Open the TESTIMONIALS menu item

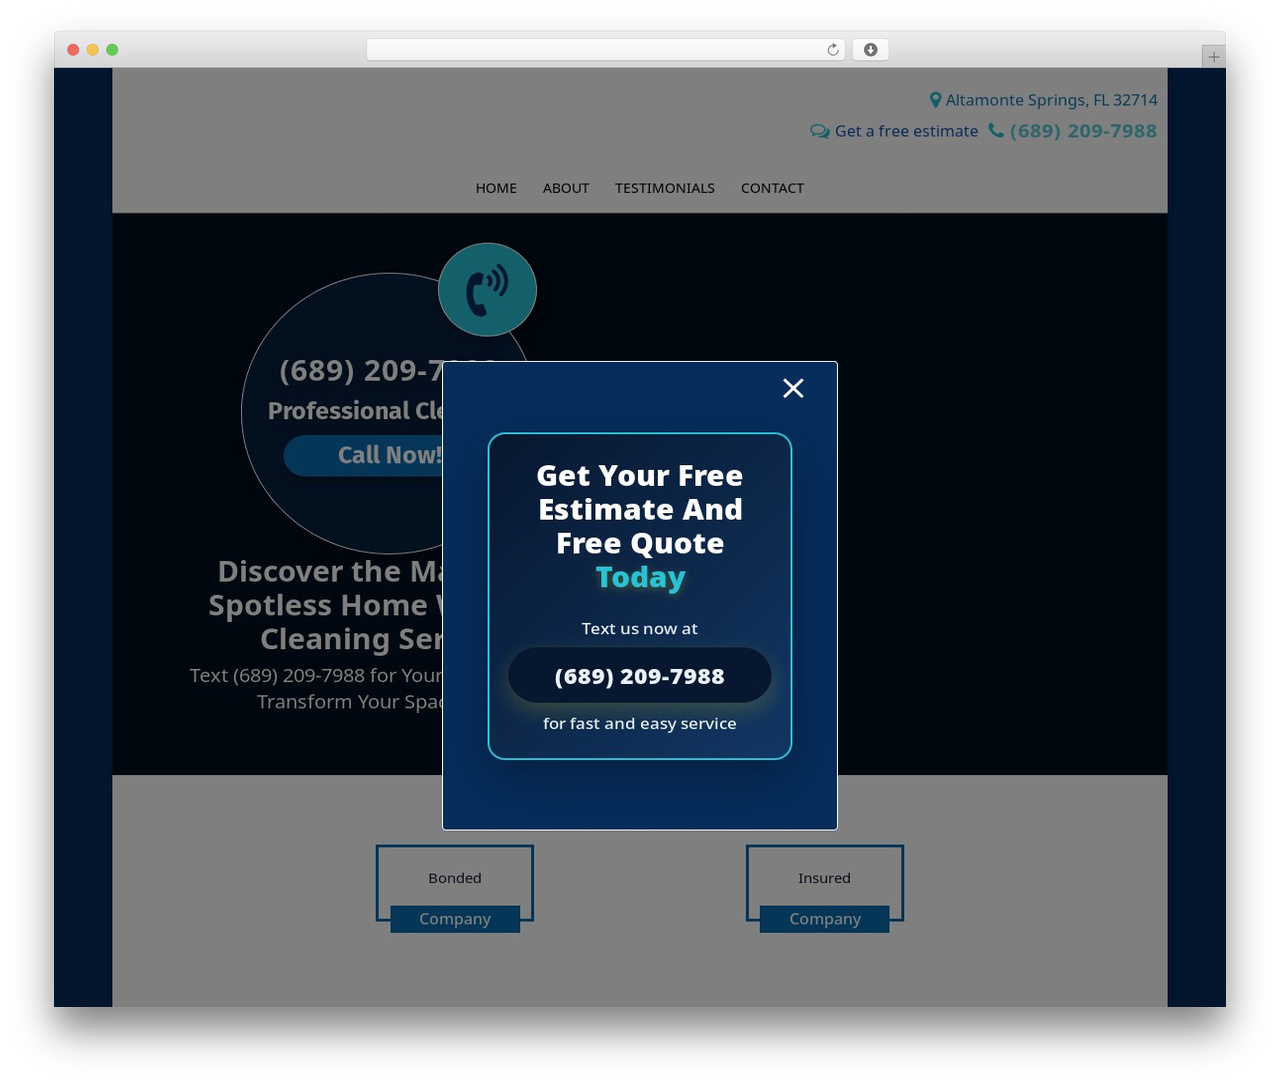(x=665, y=188)
